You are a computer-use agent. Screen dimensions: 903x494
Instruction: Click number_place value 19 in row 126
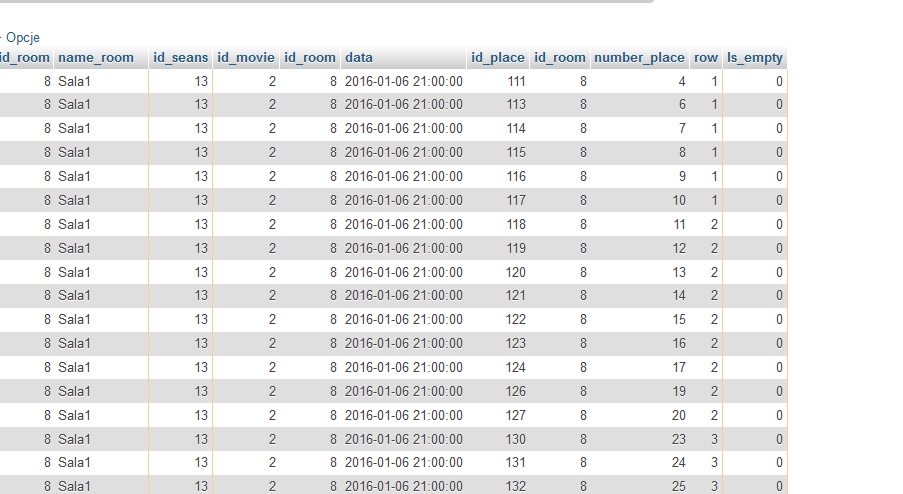click(x=679, y=392)
